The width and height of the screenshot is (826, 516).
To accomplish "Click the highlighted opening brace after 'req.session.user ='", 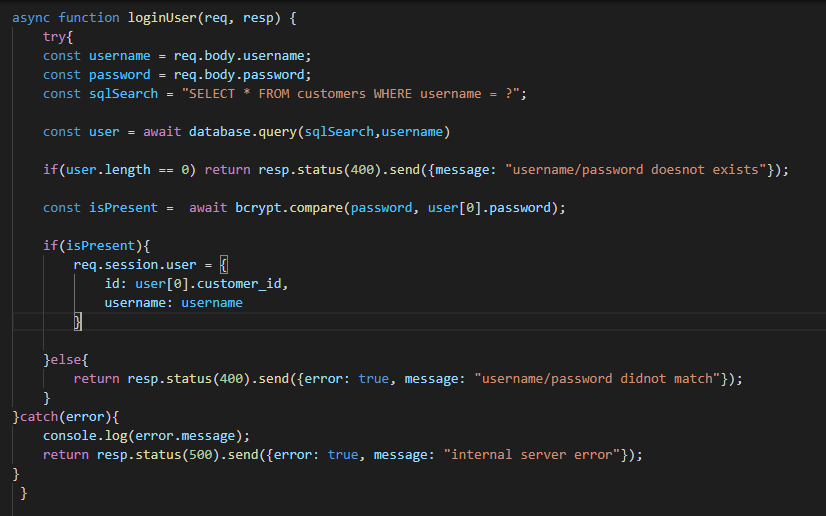I will coord(224,265).
